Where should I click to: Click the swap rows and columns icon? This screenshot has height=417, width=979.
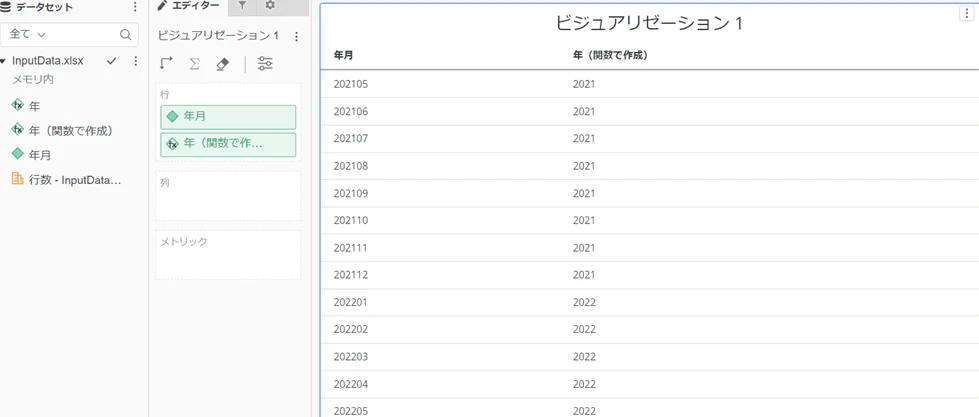click(167, 64)
